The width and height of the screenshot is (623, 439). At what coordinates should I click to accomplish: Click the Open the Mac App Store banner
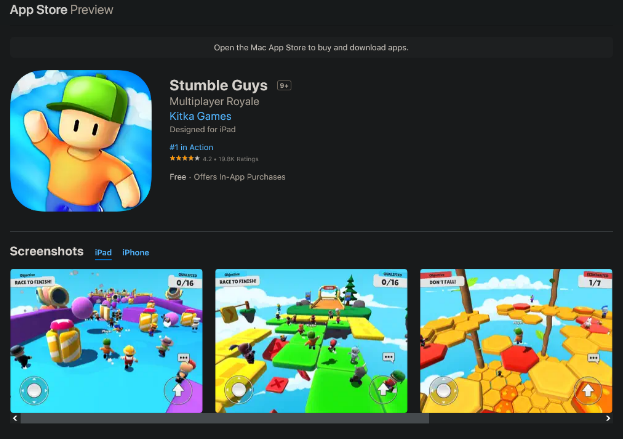pos(311,48)
